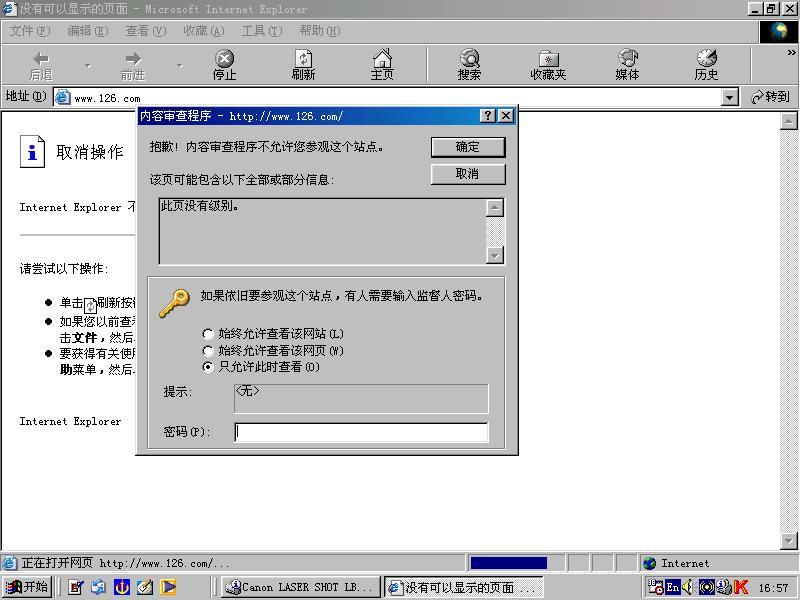Viewport: 800px width, 600px height.
Task: Open the Media (媒体) pane
Action: pyautogui.click(x=628, y=65)
